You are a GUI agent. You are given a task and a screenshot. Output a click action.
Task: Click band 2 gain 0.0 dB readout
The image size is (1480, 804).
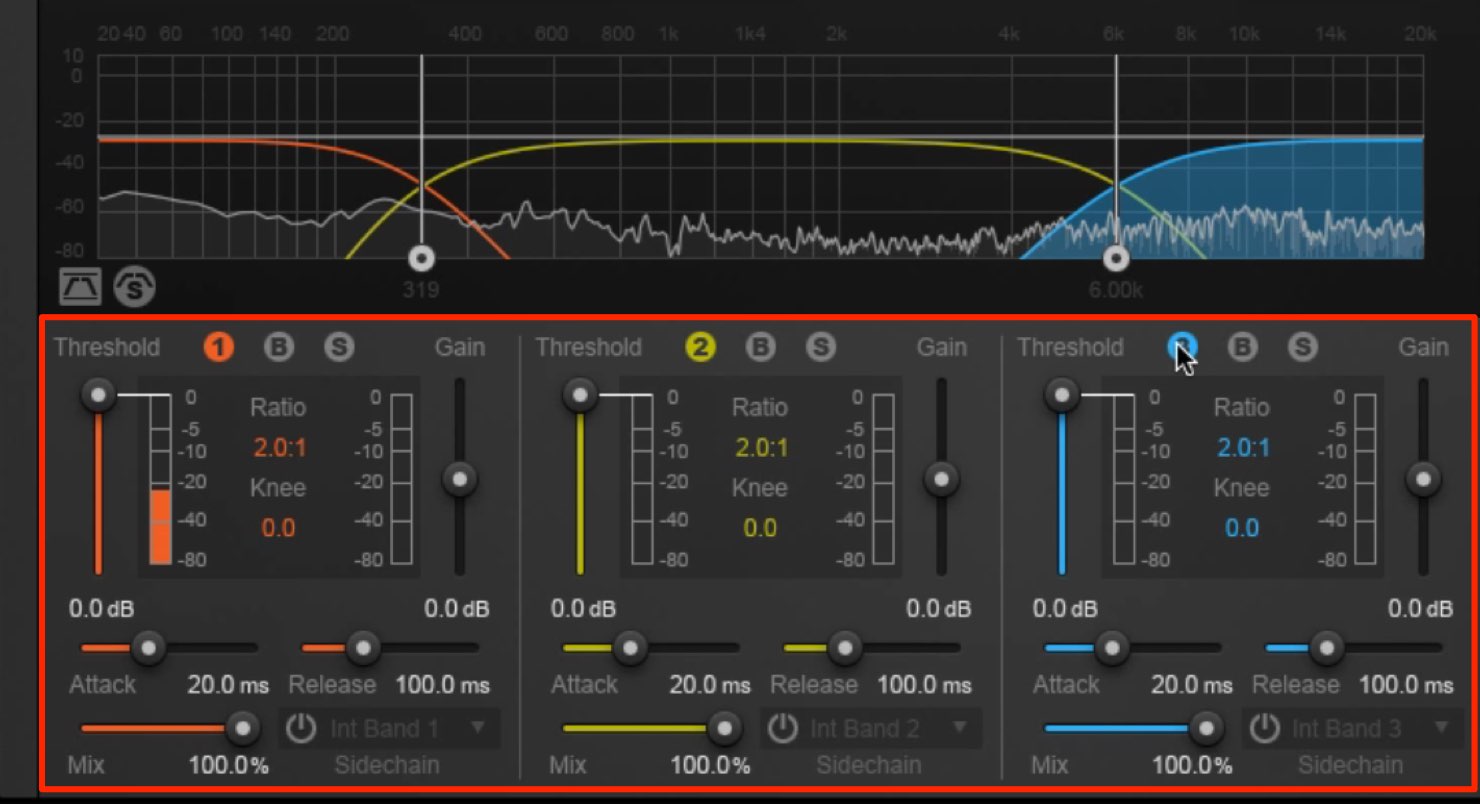click(x=938, y=608)
